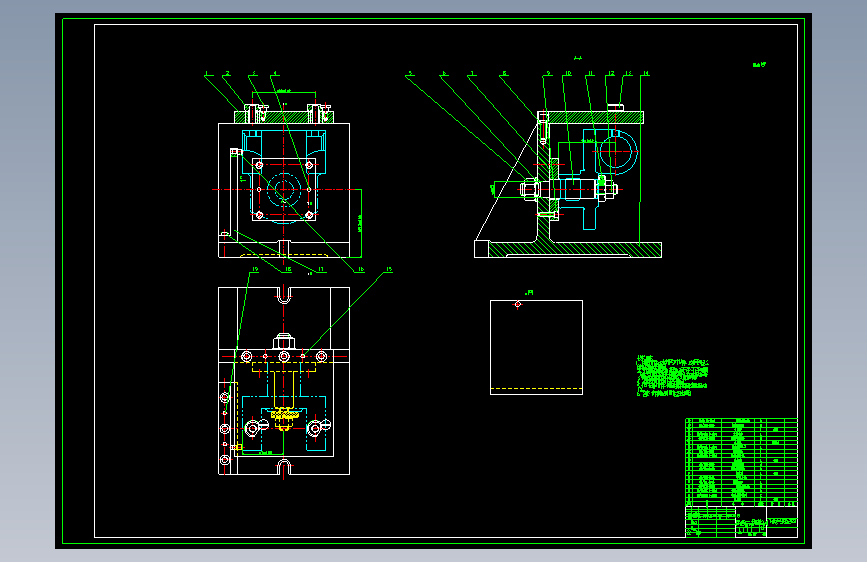Click the small label at top right corner

(759, 65)
